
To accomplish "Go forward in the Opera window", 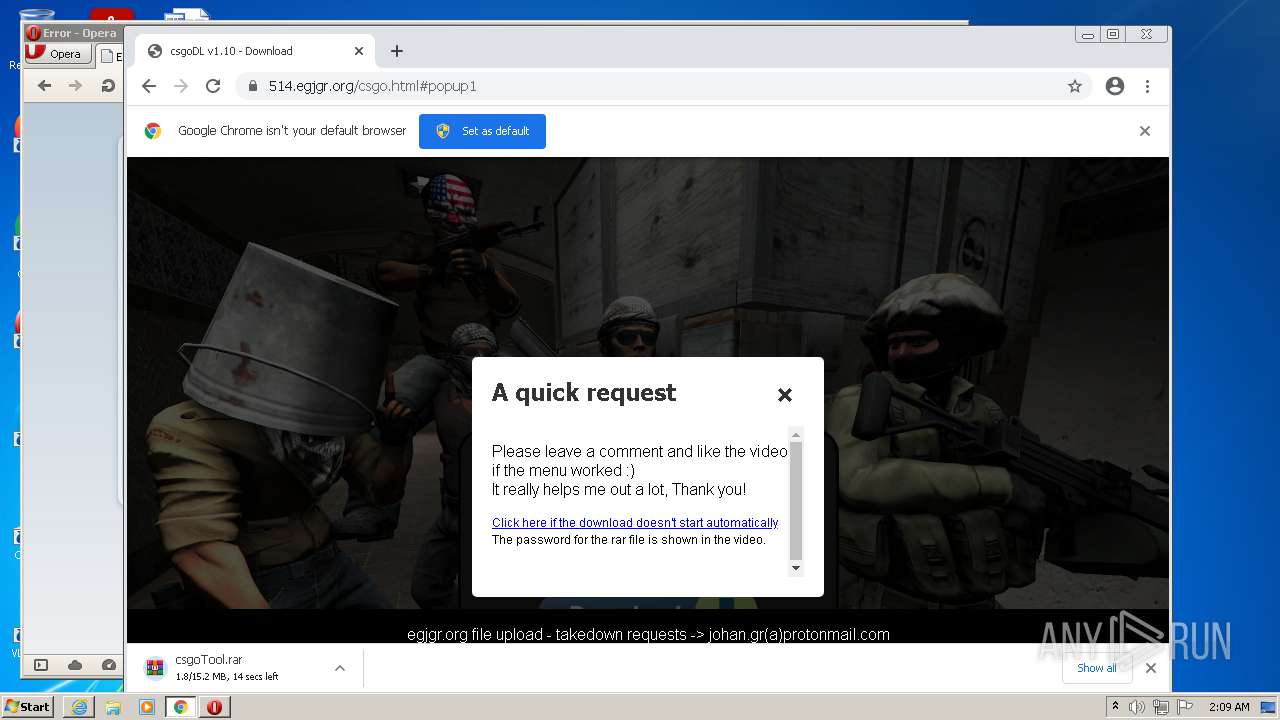I will click(75, 86).
